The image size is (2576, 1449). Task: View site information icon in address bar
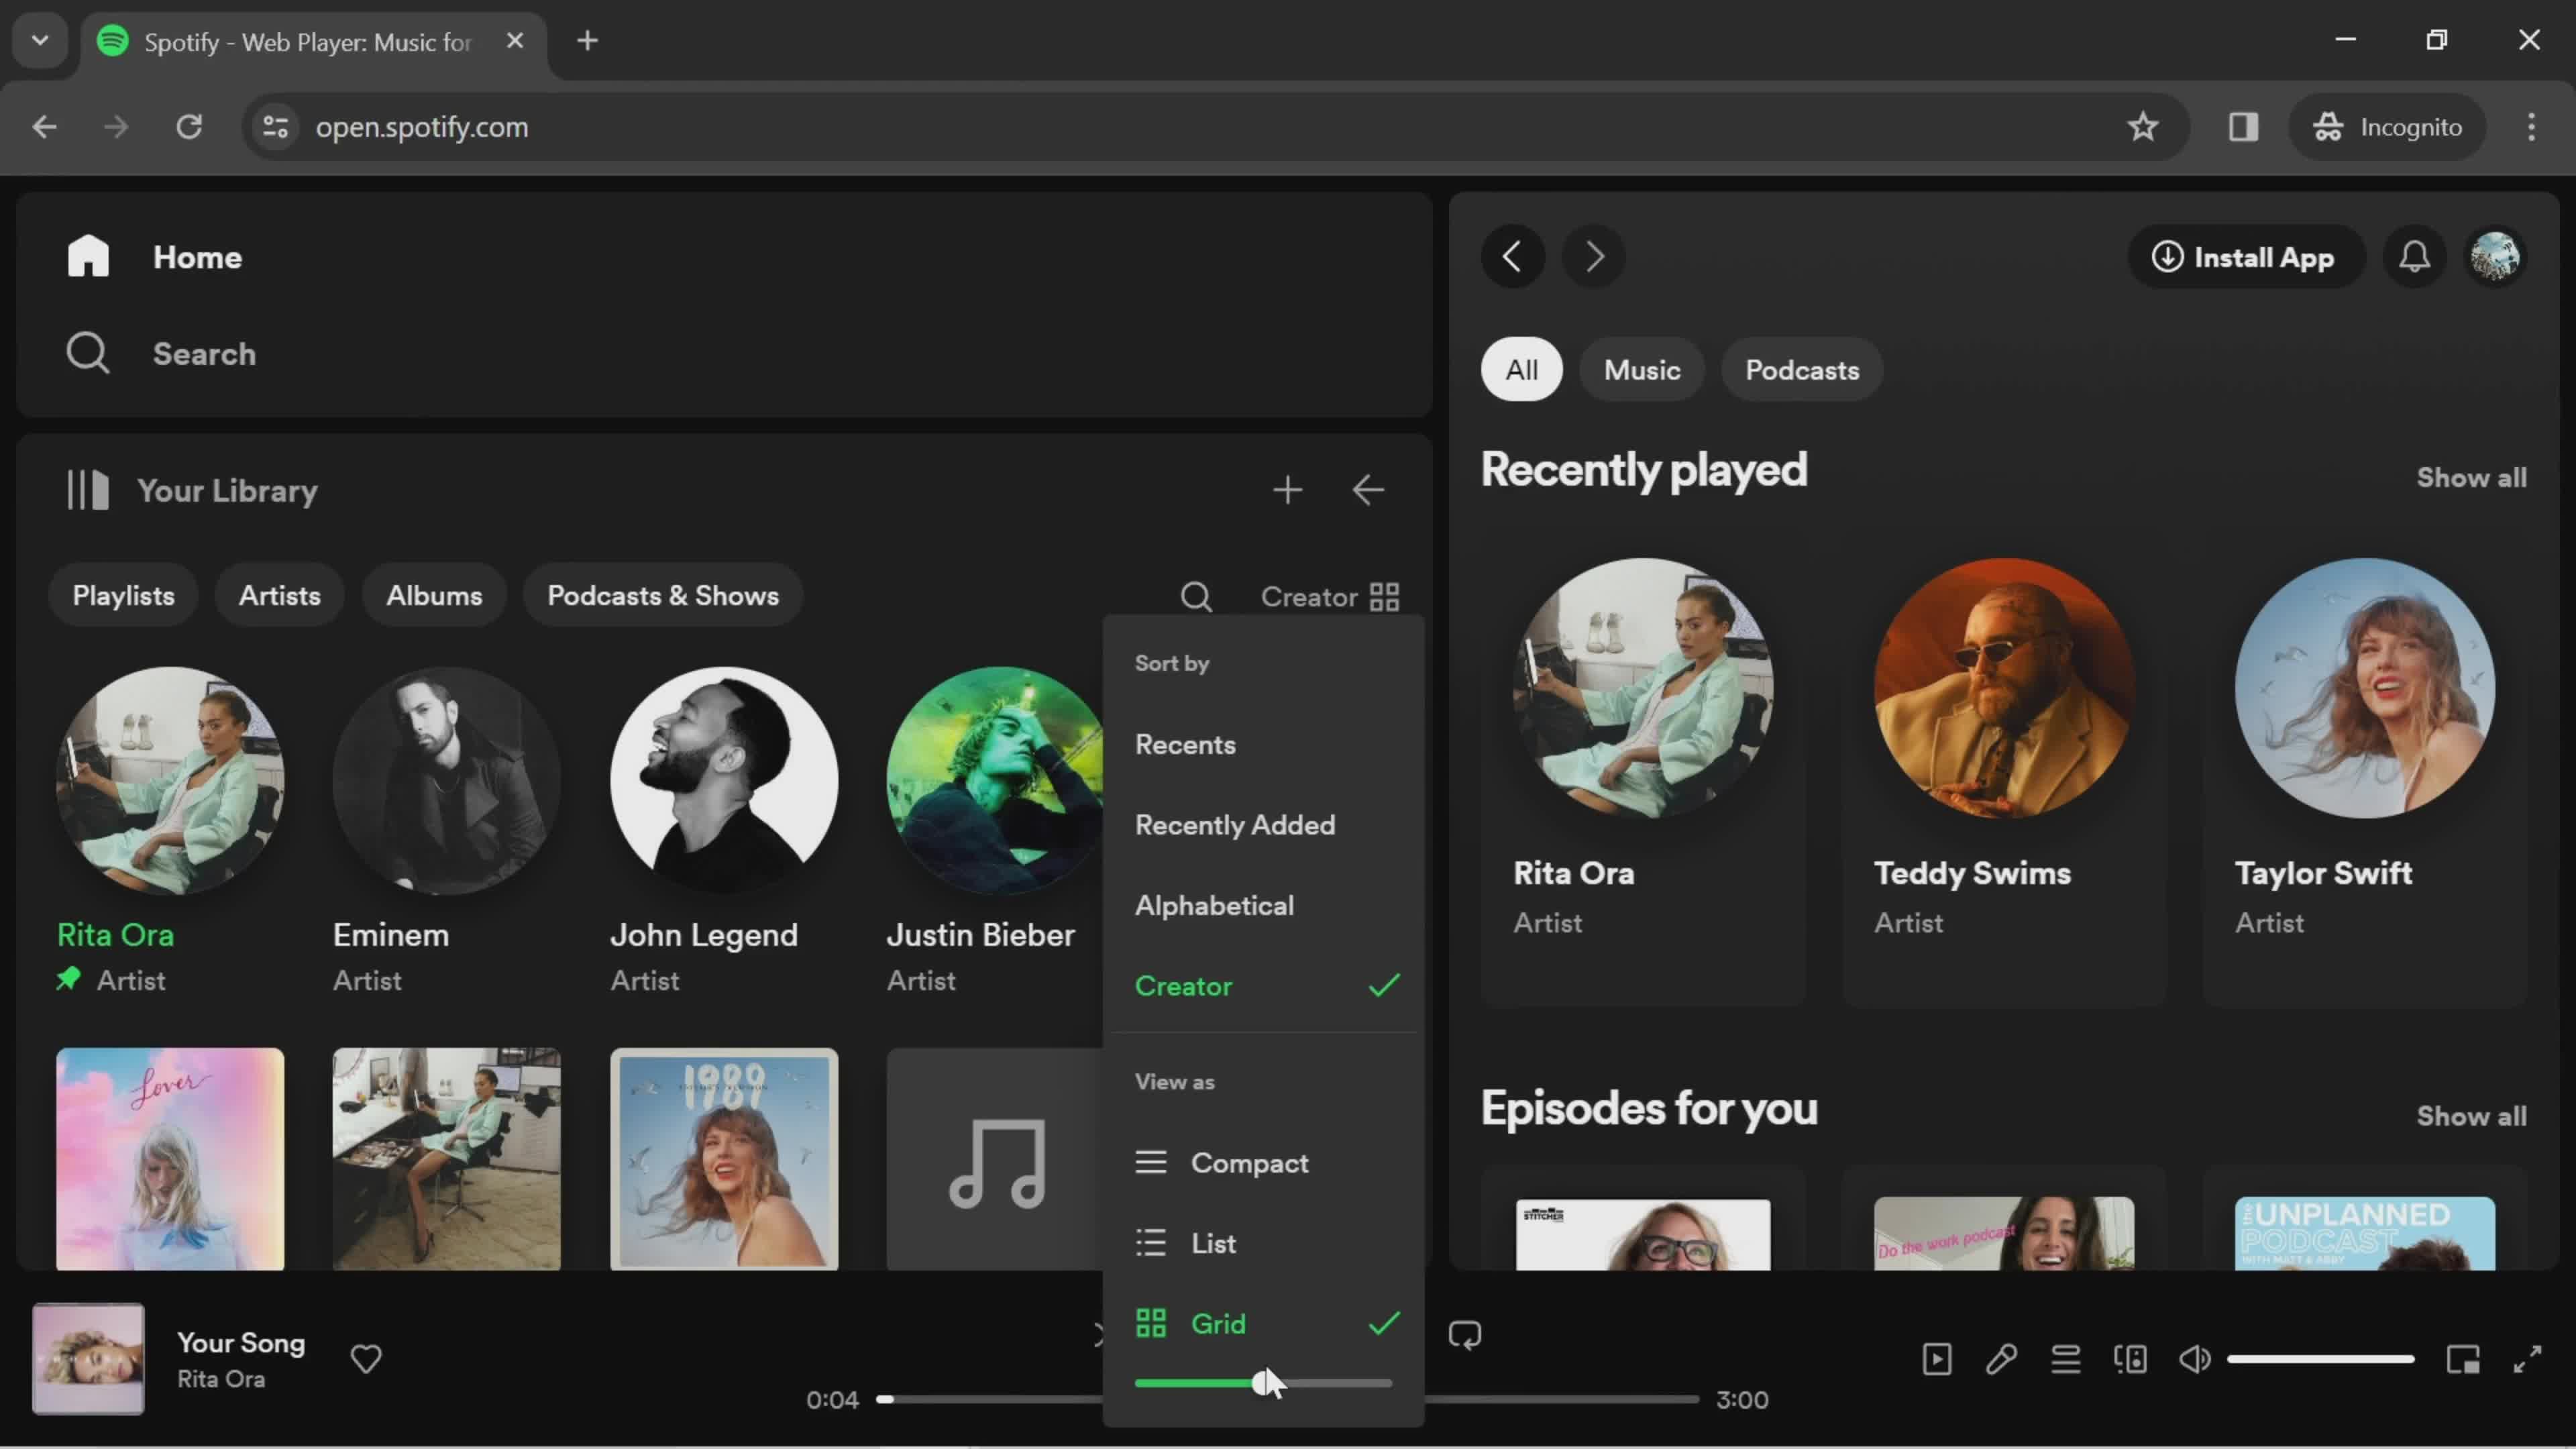(x=276, y=127)
